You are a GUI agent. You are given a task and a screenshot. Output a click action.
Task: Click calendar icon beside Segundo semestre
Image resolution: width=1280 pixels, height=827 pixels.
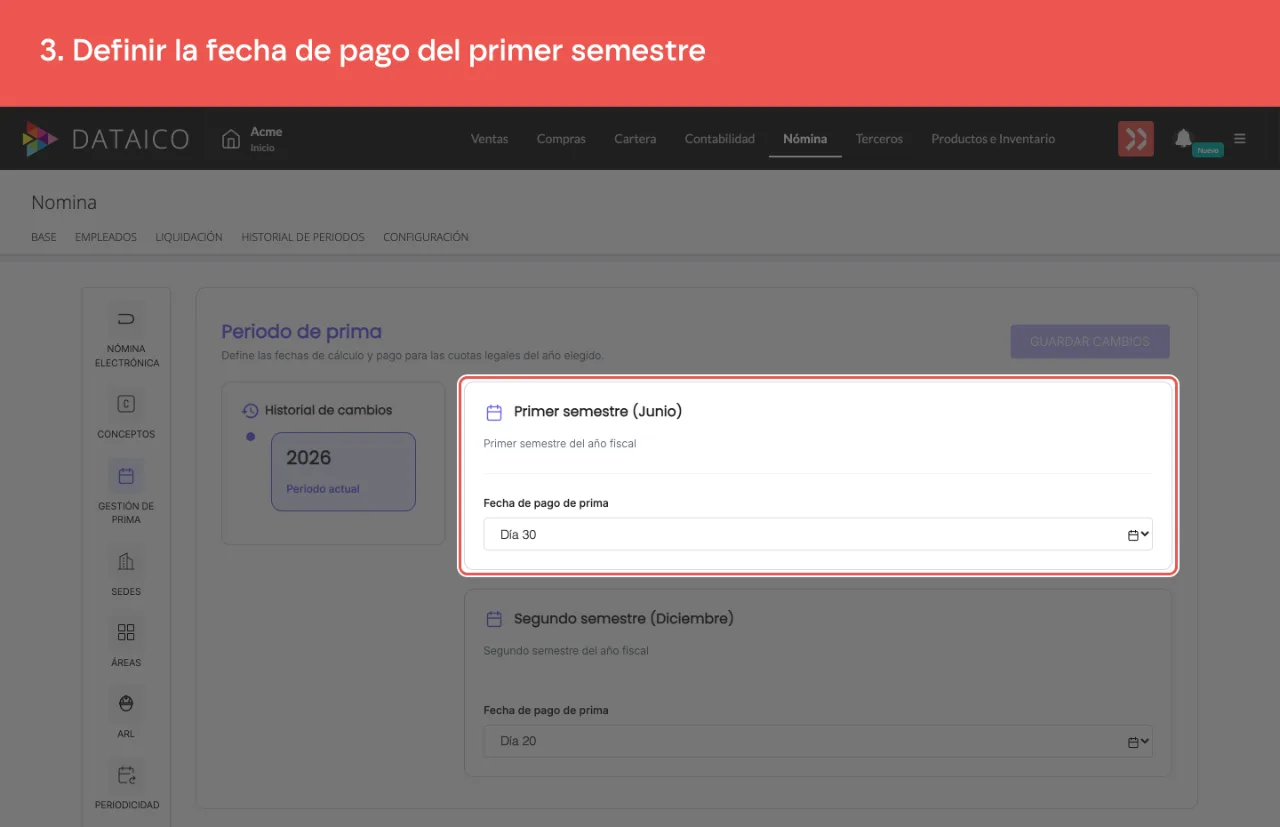[x=494, y=619]
